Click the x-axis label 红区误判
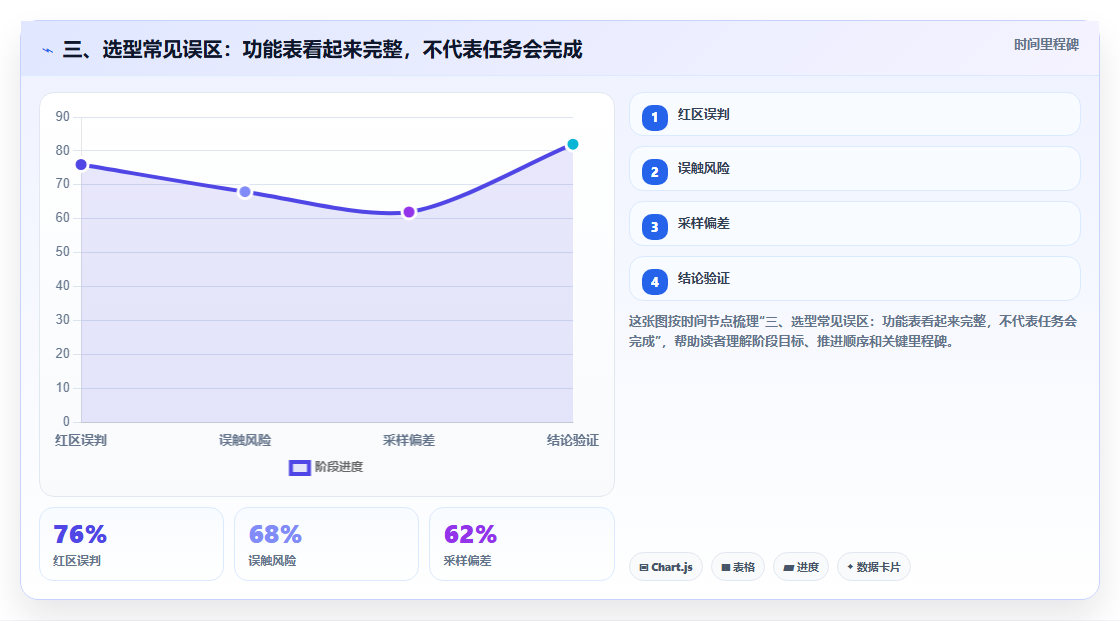 pyautogui.click(x=81, y=441)
